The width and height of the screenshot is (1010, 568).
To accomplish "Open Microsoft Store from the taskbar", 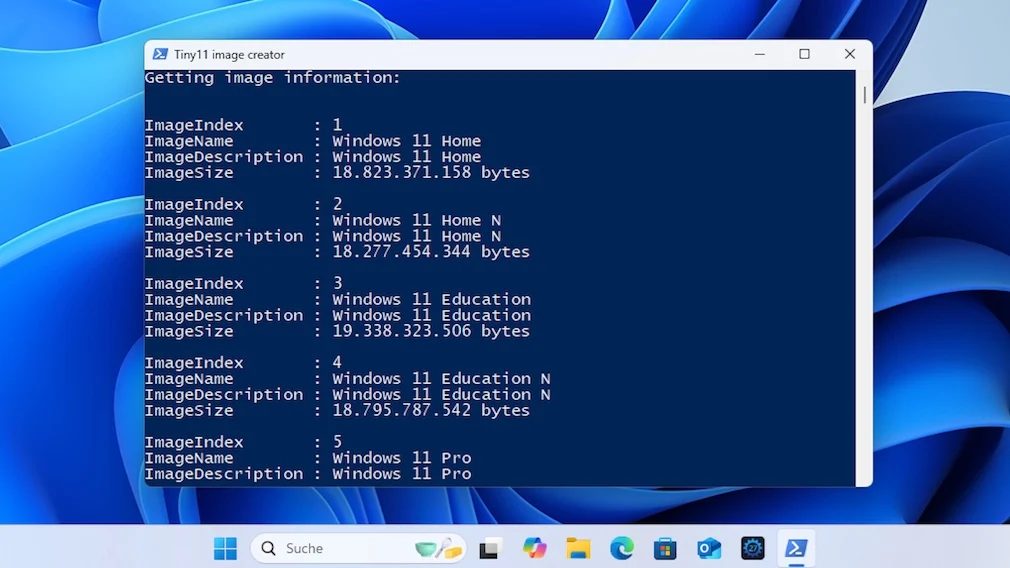I will 665,549.
